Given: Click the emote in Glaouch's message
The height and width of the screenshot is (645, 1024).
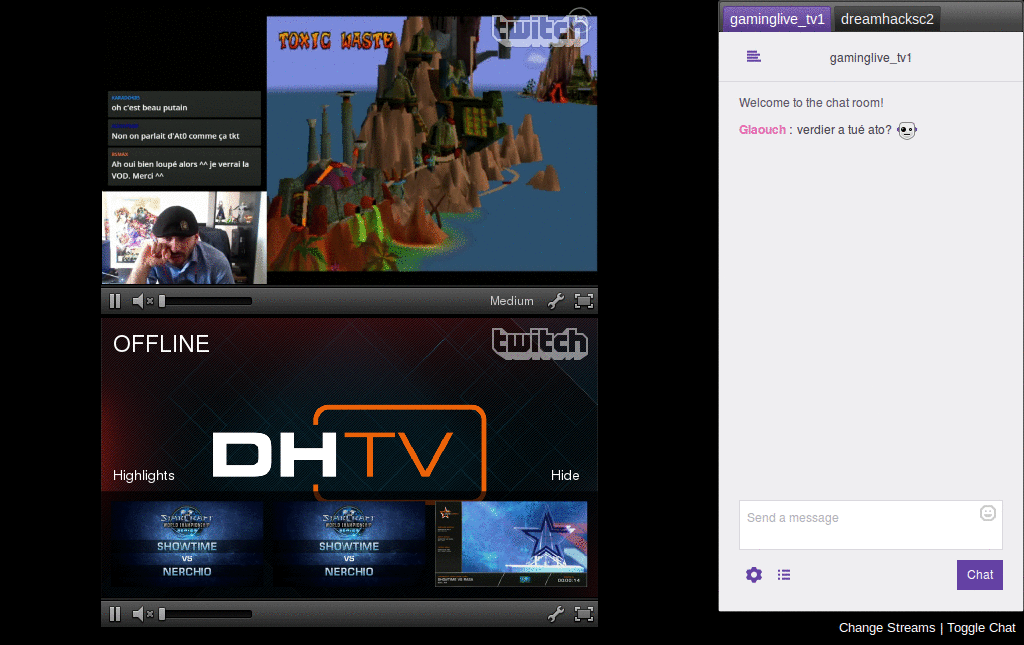Looking at the screenshot, I should click(x=906, y=130).
